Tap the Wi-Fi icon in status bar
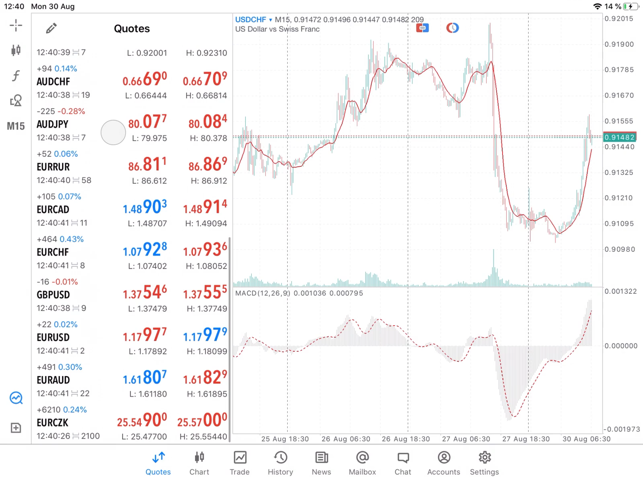This screenshot has width=643, height=482. (x=597, y=6)
